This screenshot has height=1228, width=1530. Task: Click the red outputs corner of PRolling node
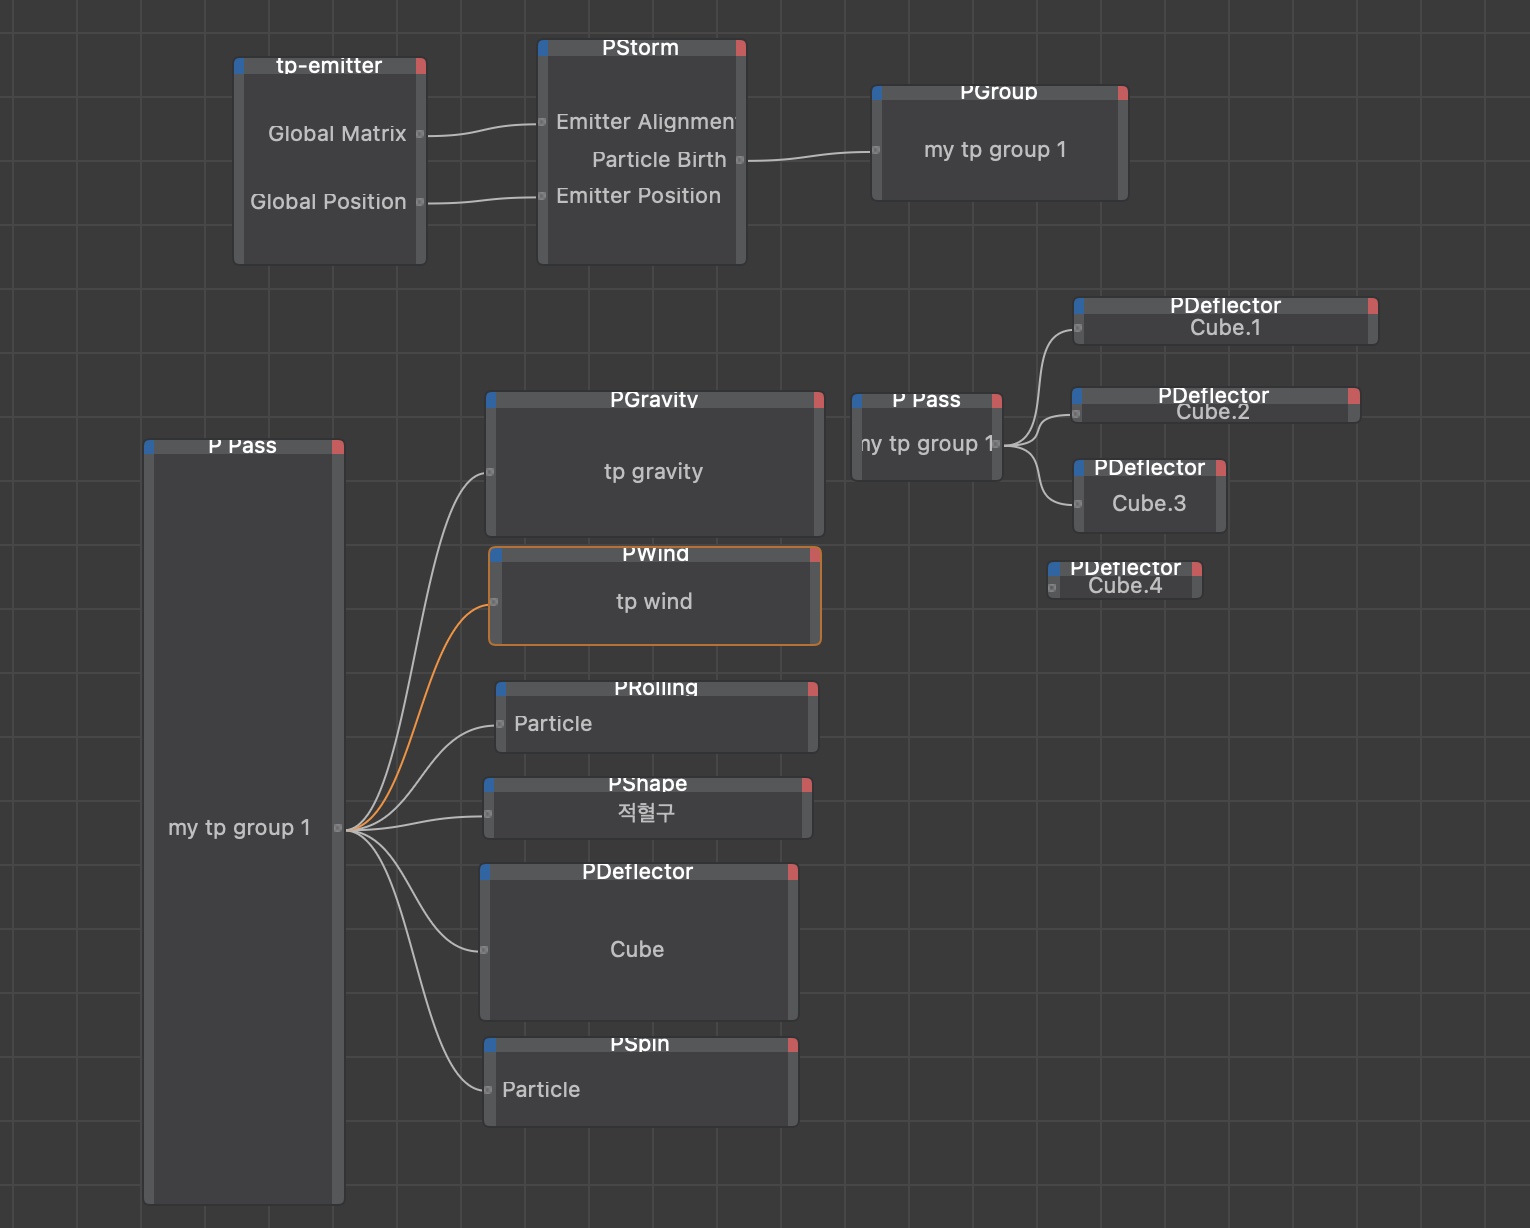coord(813,689)
